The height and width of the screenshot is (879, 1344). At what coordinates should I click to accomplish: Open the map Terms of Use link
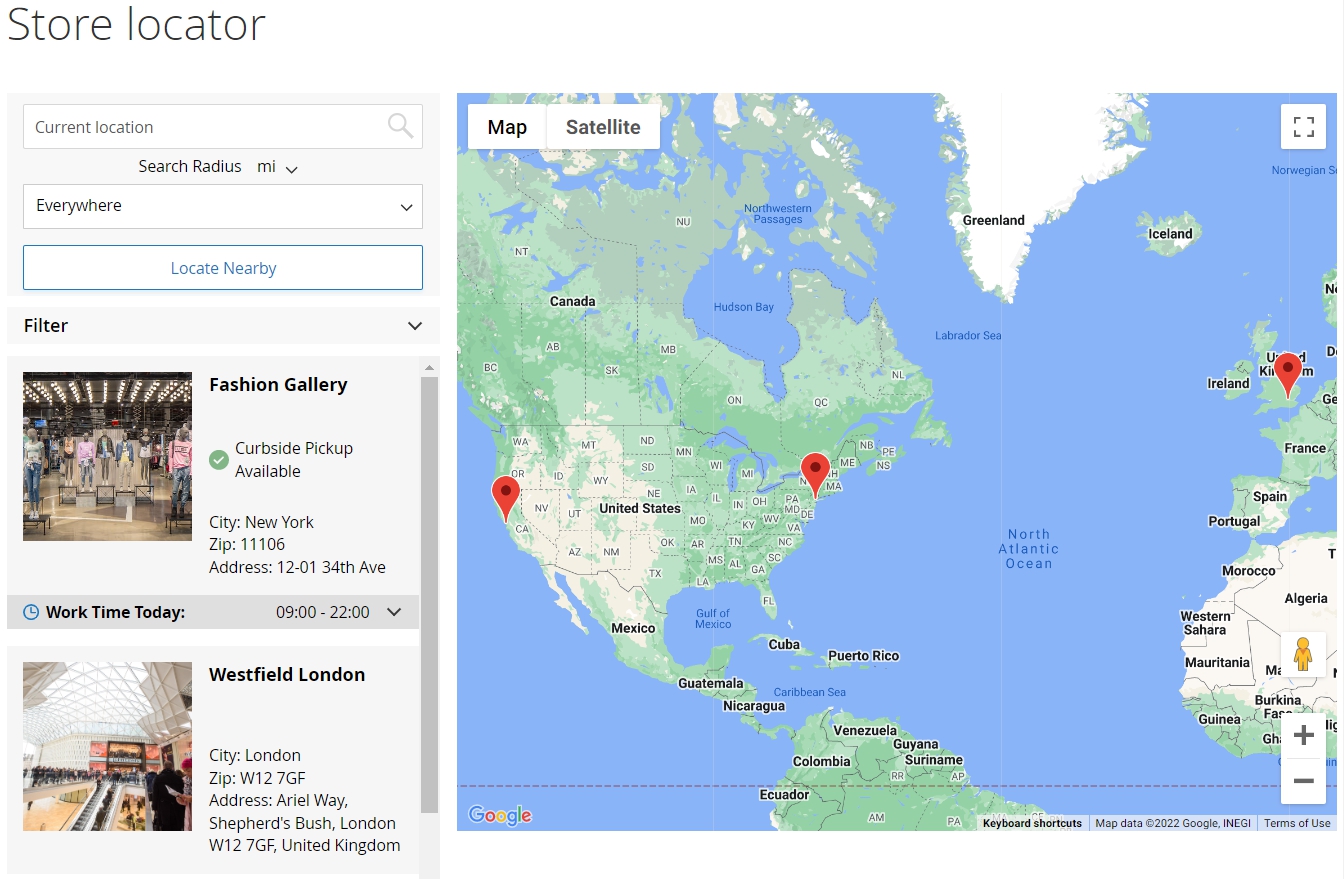[1297, 823]
